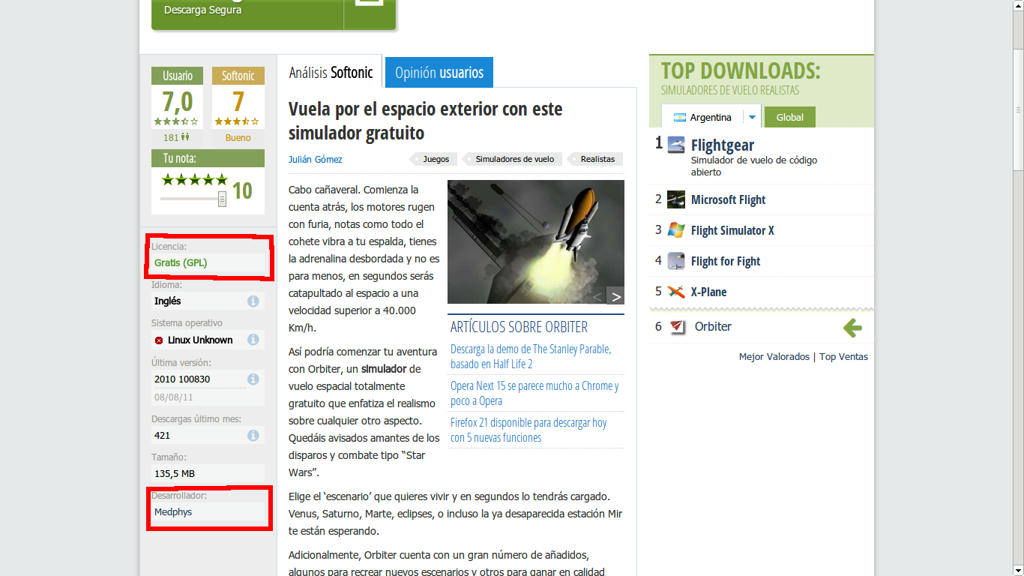
Task: Open info icon next to downloads 421
Action: [253, 435]
